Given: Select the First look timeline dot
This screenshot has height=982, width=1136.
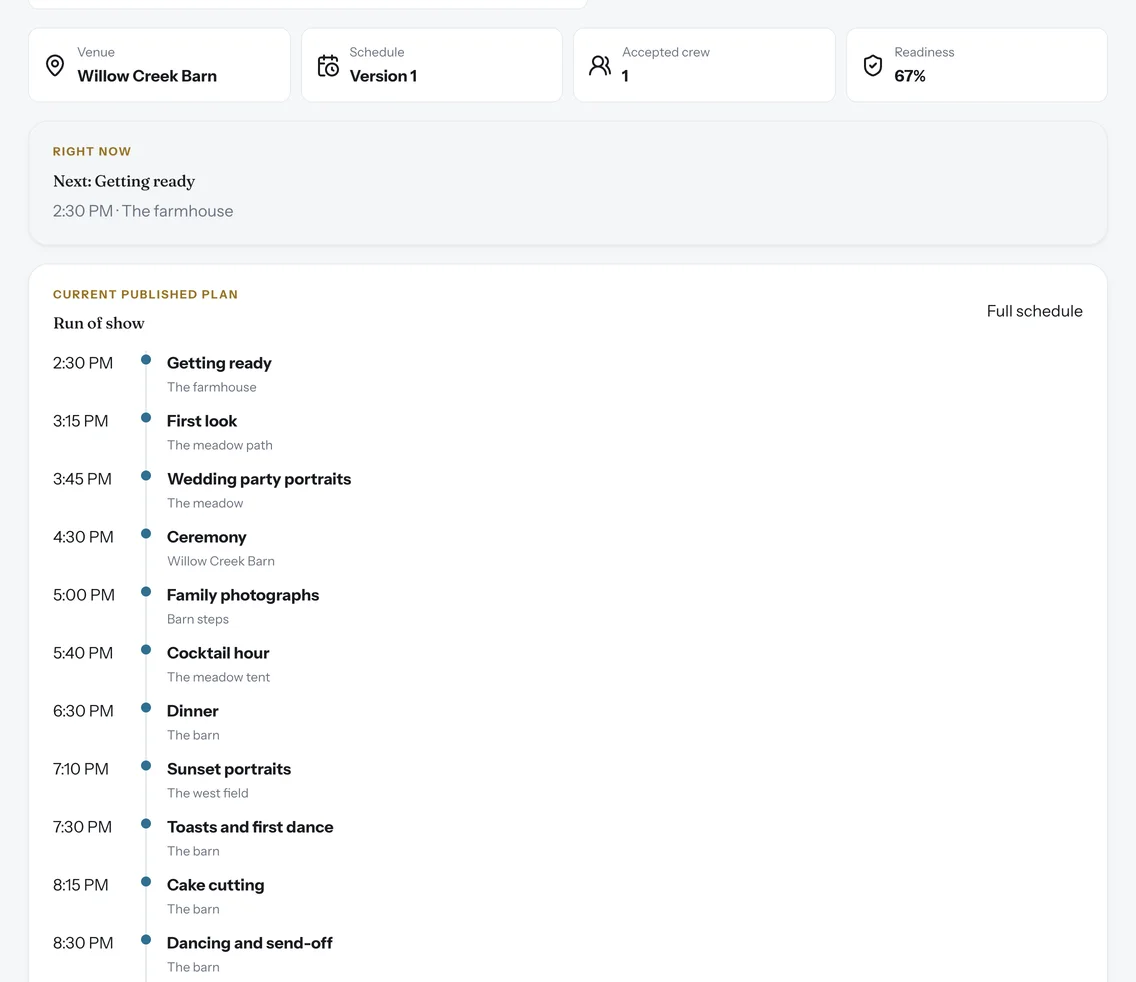Looking at the screenshot, I should click(x=146, y=417).
